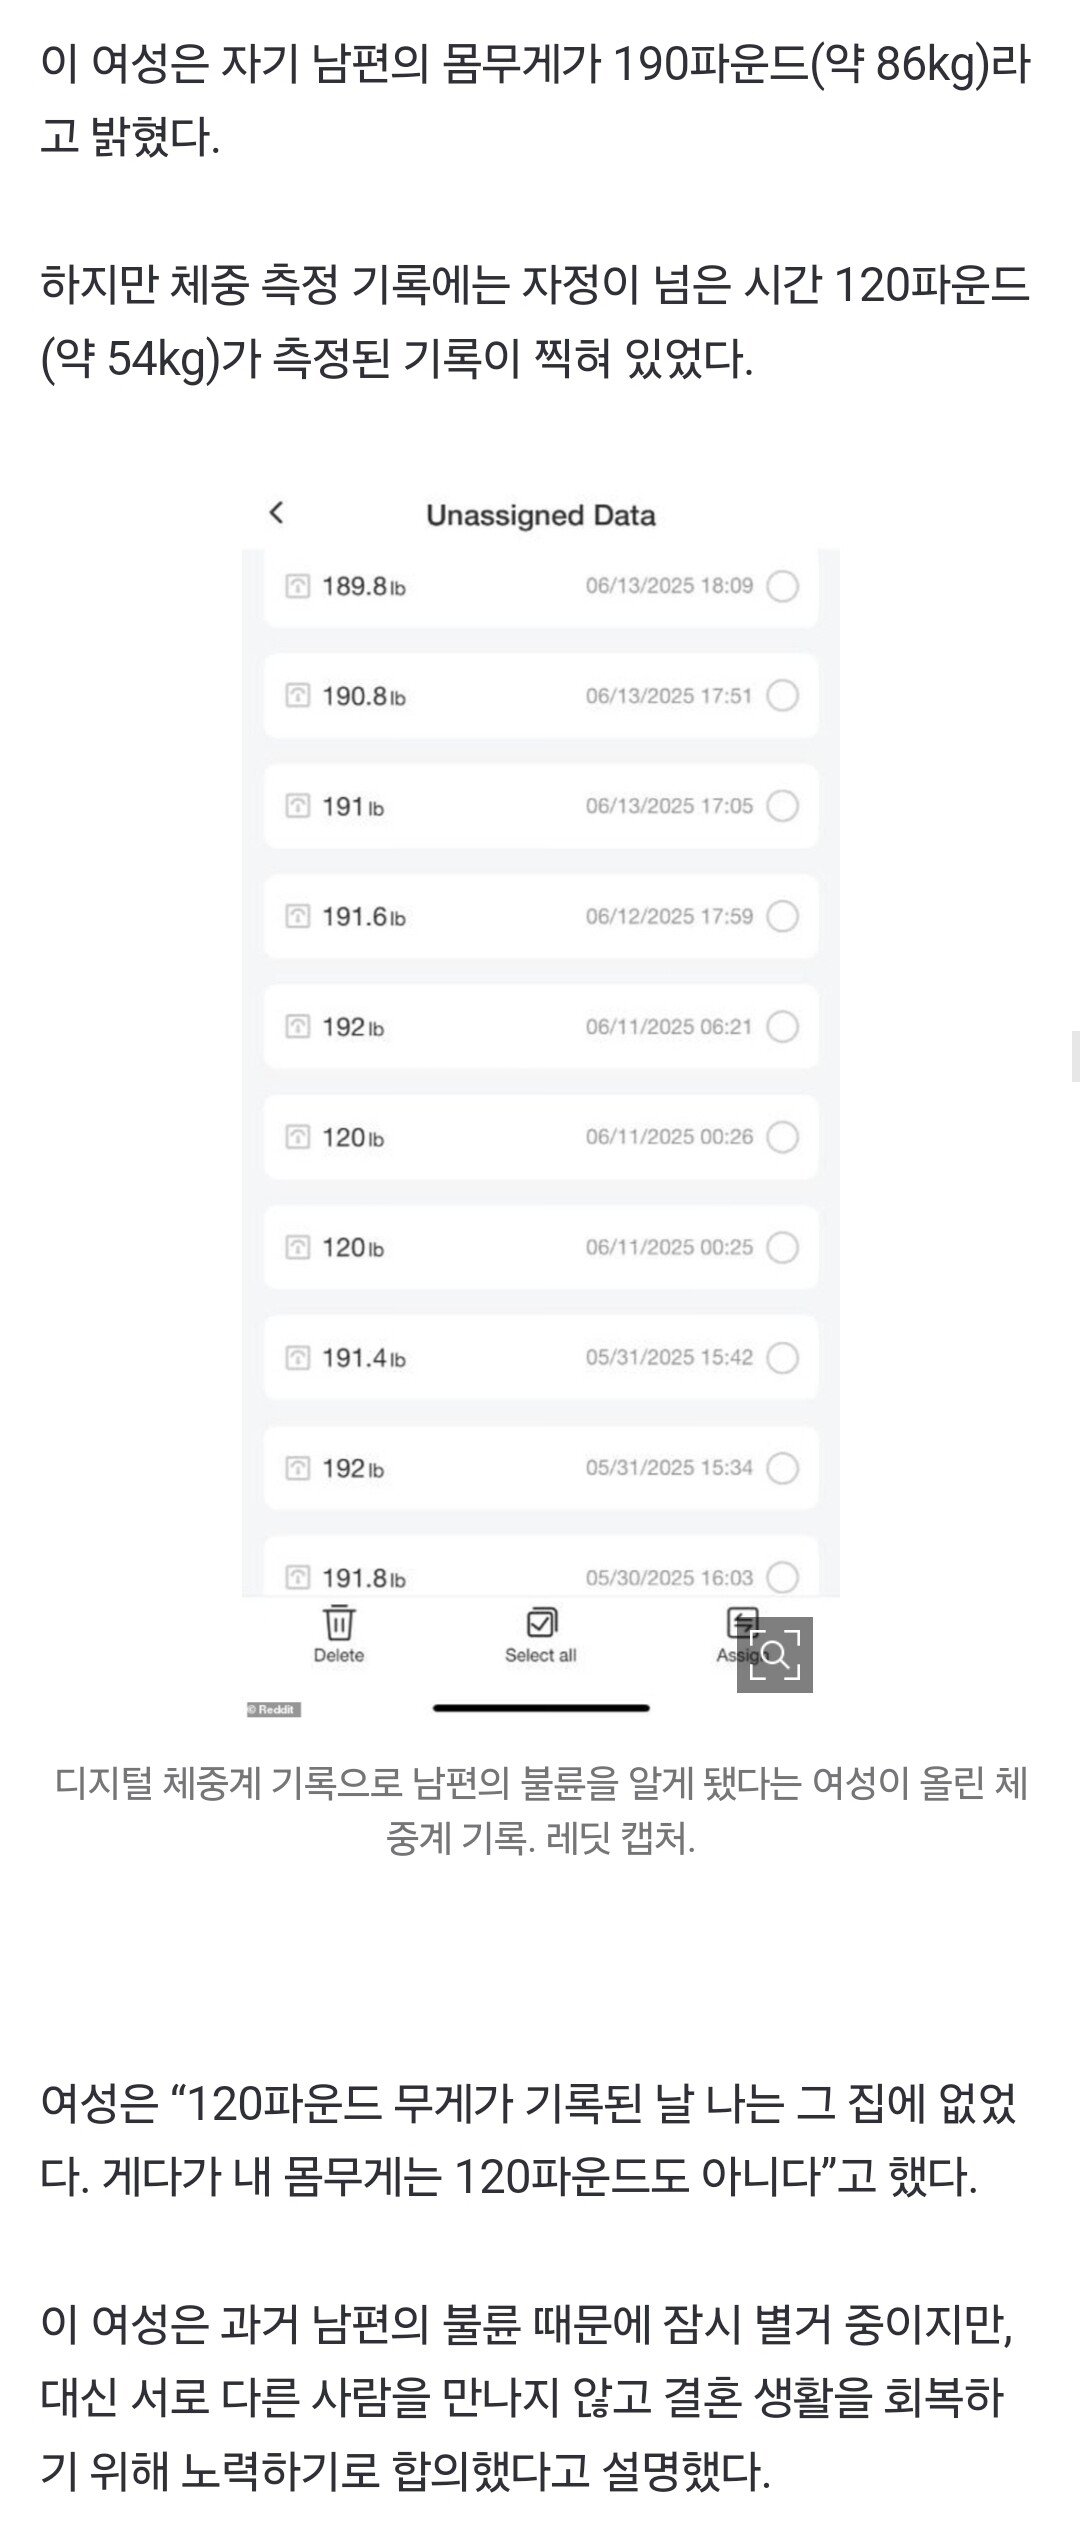Screen dimensions: 1080x2521
Task: Click the scale icon beside 191.6 lb
Action: [x=298, y=916]
